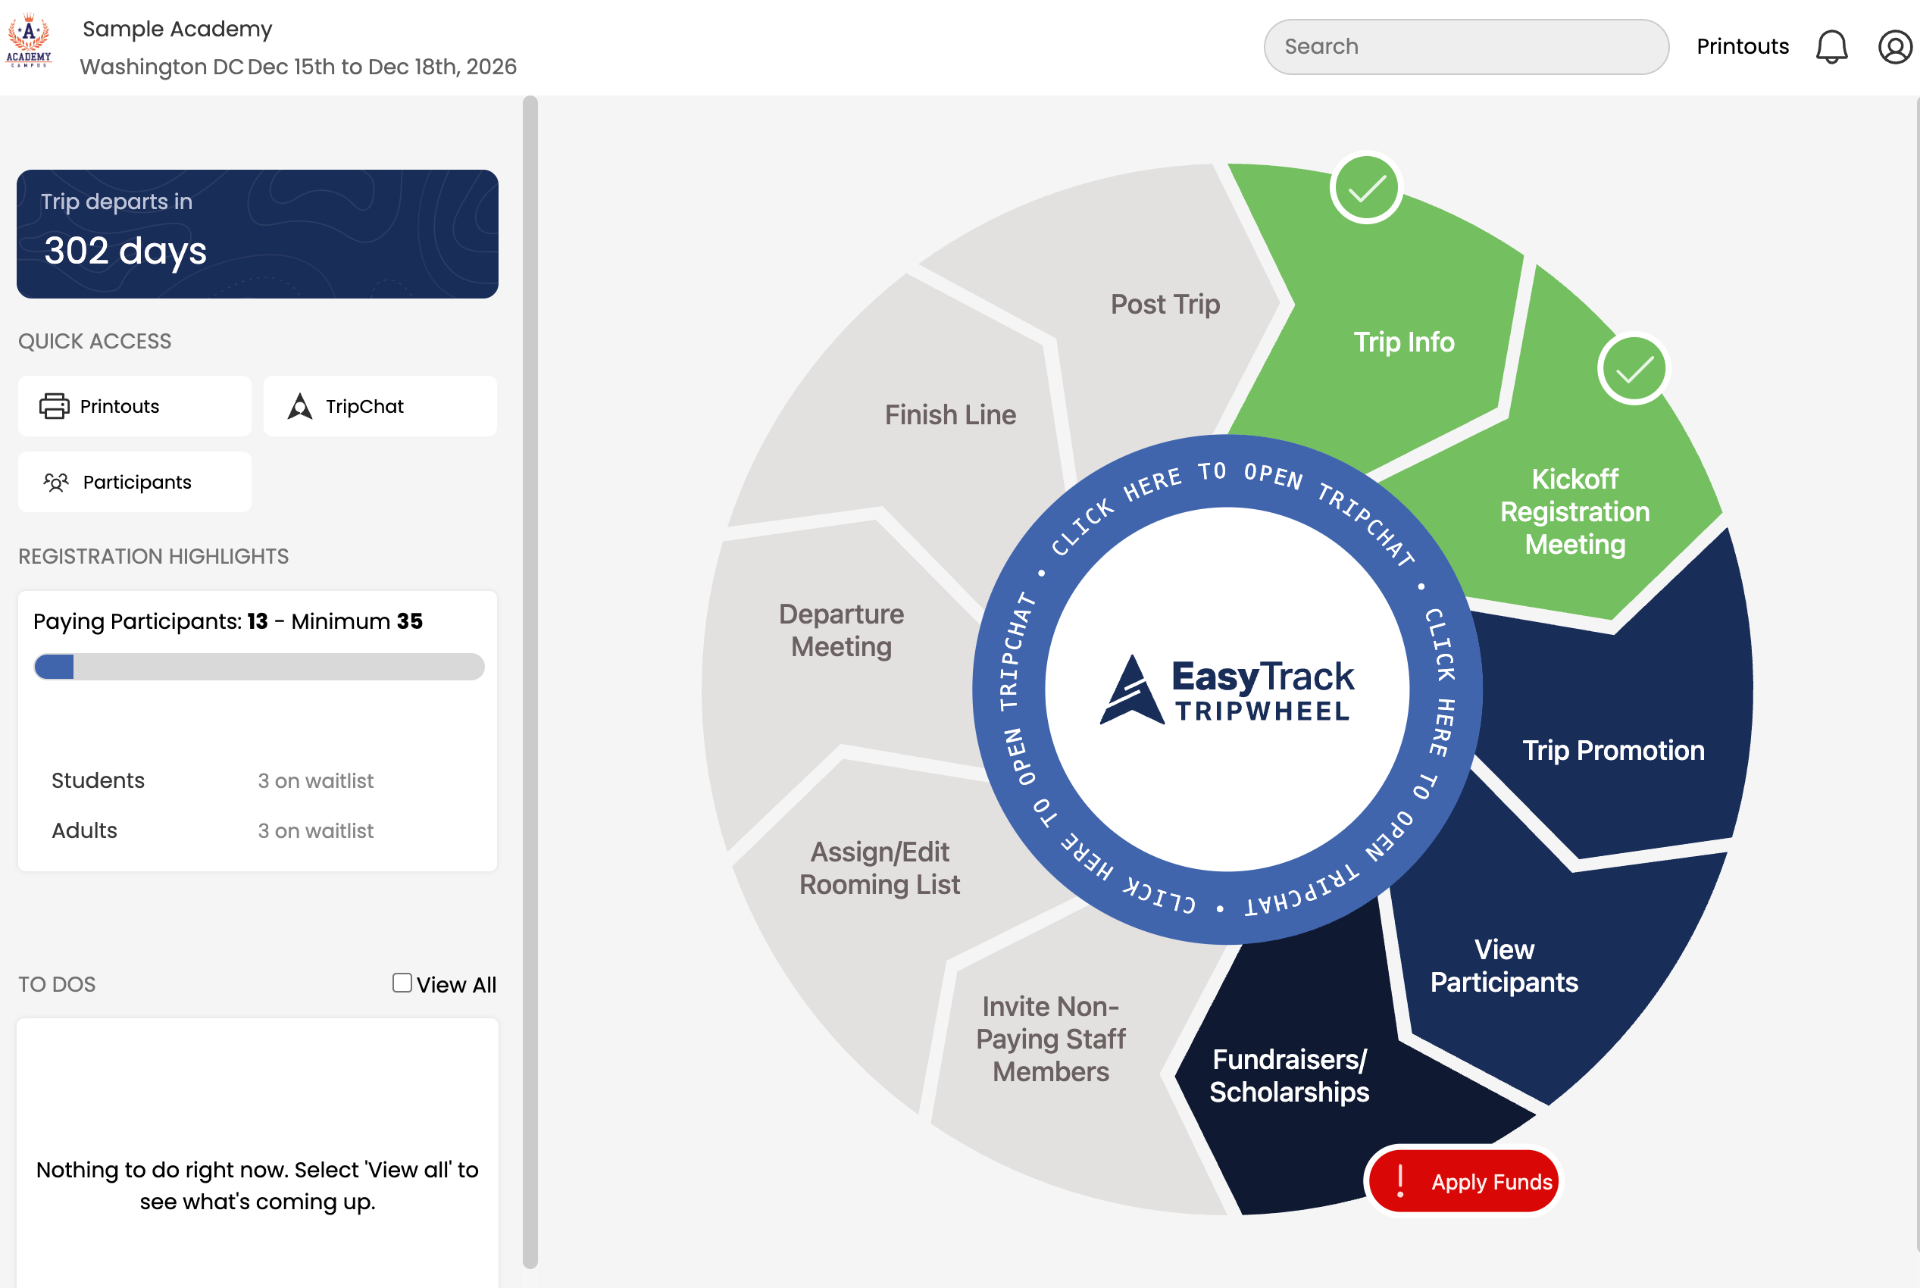Enable the View All checkbox for To Dos

[x=401, y=982]
